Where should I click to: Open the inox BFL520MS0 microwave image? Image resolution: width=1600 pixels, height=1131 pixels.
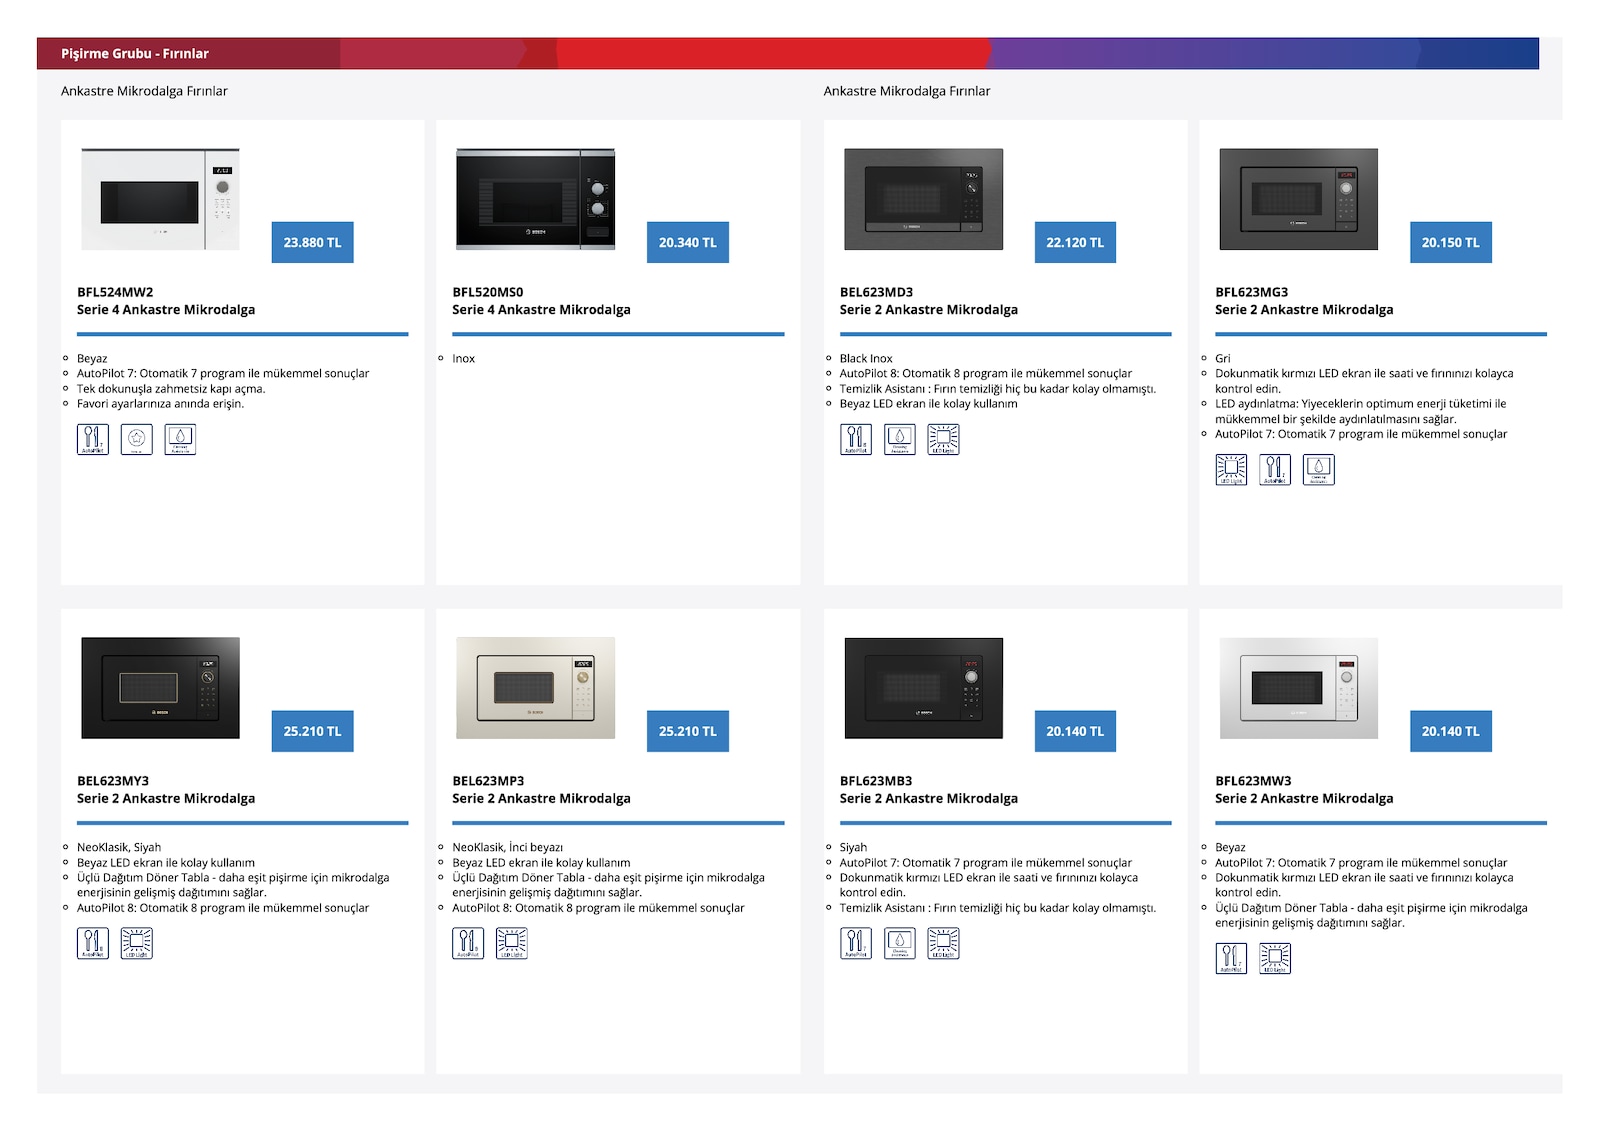536,199
